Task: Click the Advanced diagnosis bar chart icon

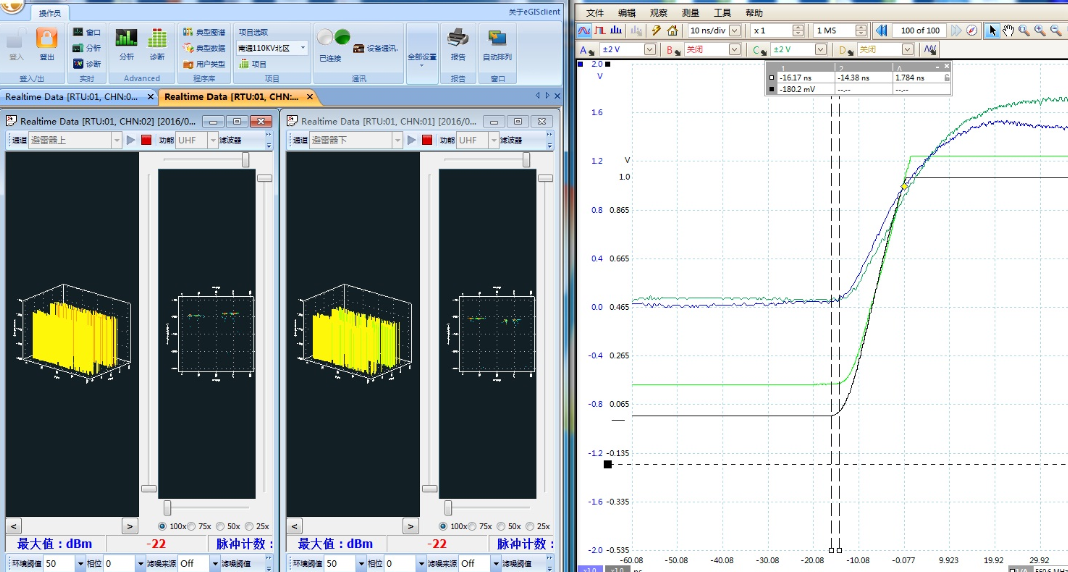Action: pos(157,39)
